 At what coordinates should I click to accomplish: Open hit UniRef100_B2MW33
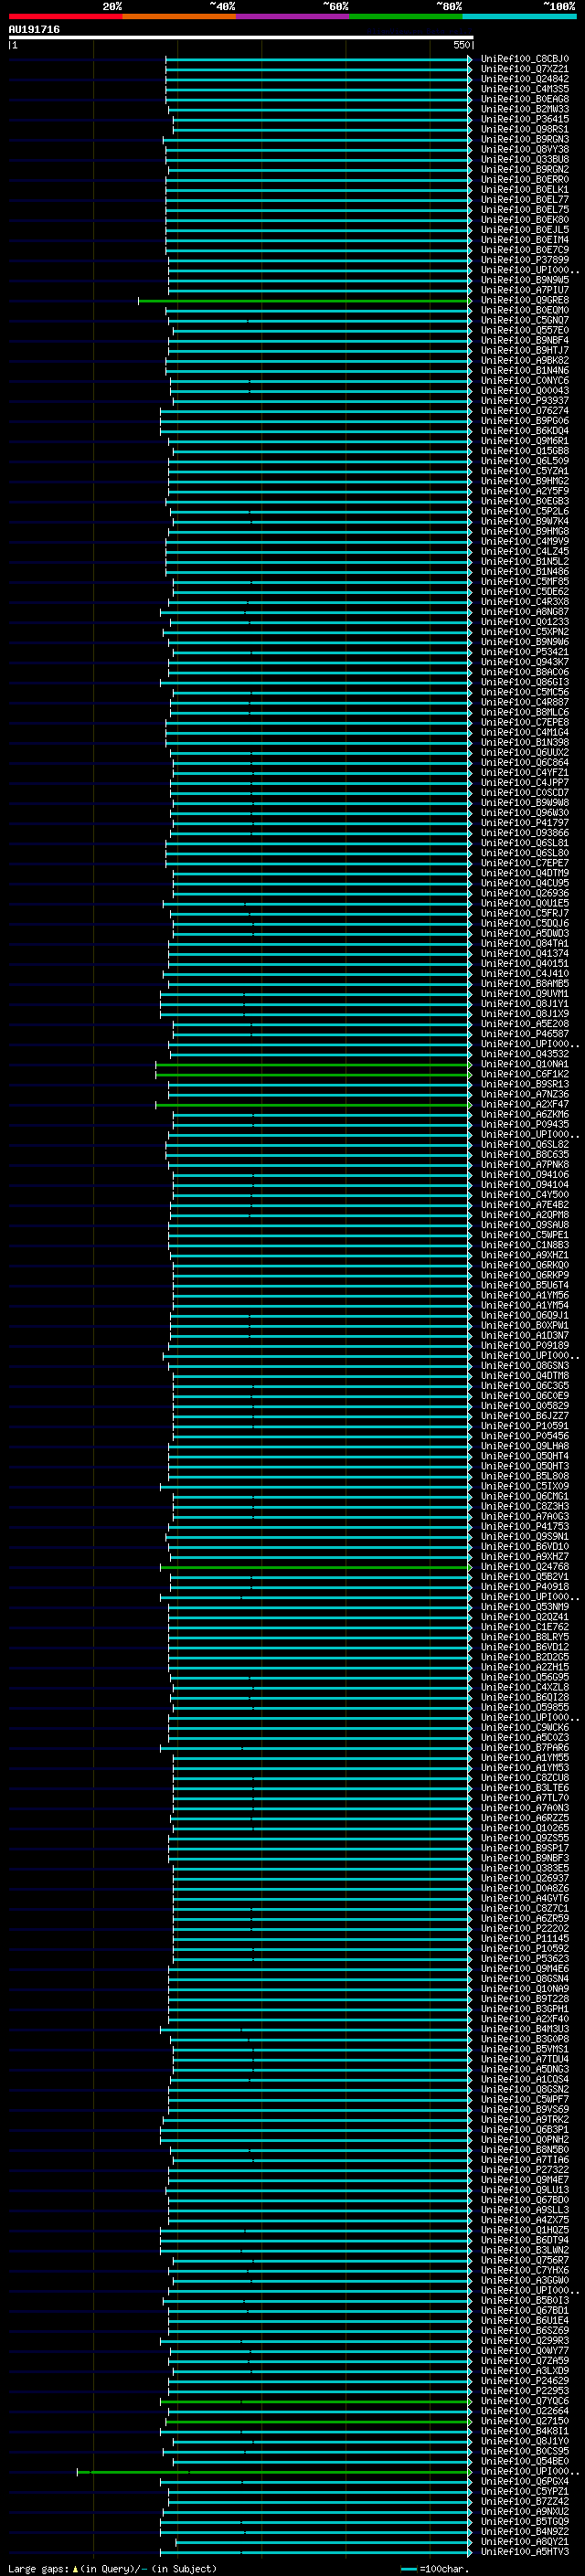coord(524,109)
